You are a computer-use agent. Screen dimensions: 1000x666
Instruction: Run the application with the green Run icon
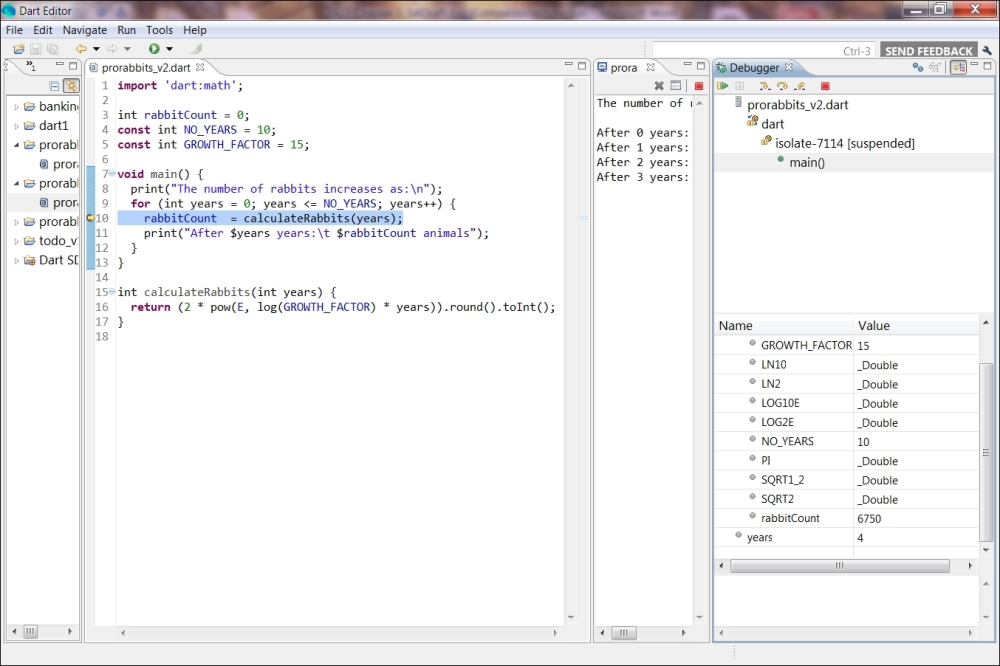(x=154, y=49)
